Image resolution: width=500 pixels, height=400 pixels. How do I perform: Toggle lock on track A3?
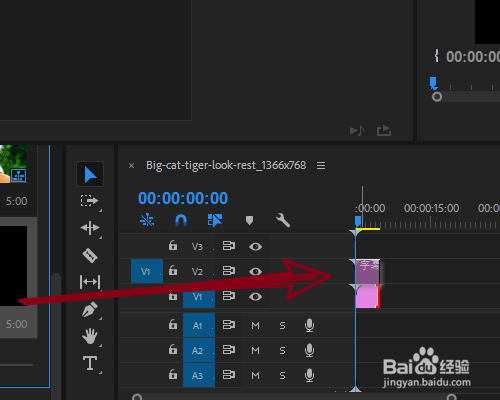pyautogui.click(x=173, y=374)
